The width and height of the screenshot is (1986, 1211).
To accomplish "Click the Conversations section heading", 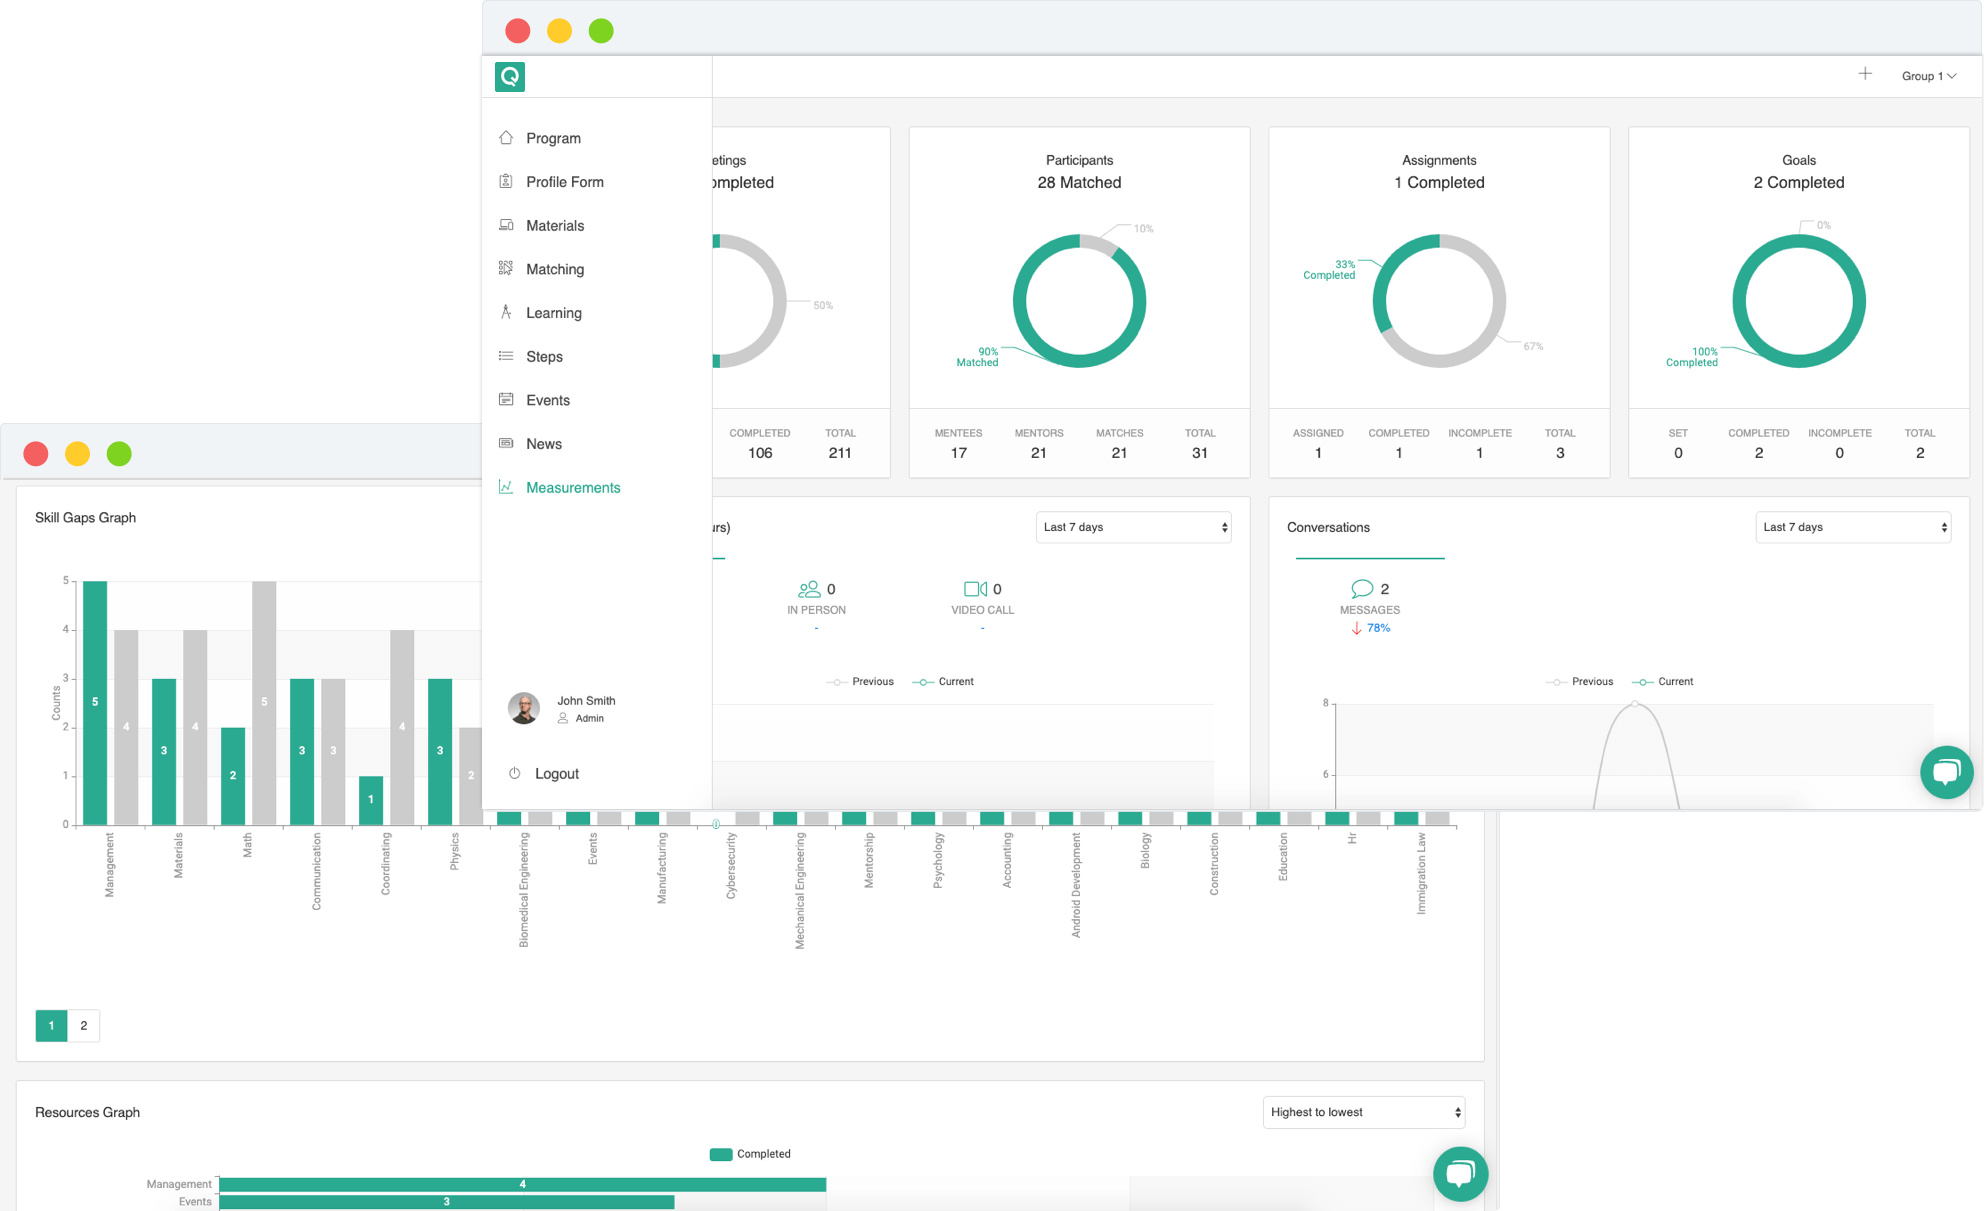I will coord(1328,527).
